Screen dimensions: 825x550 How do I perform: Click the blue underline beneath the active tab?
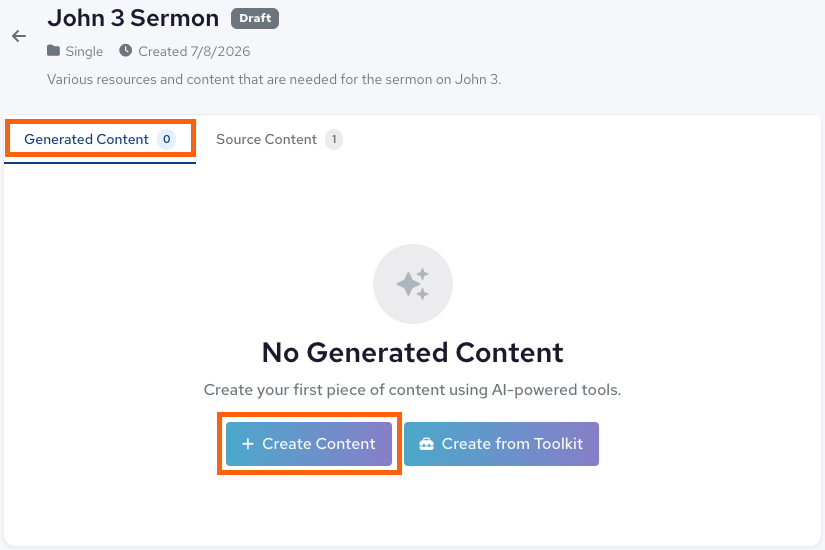100,163
